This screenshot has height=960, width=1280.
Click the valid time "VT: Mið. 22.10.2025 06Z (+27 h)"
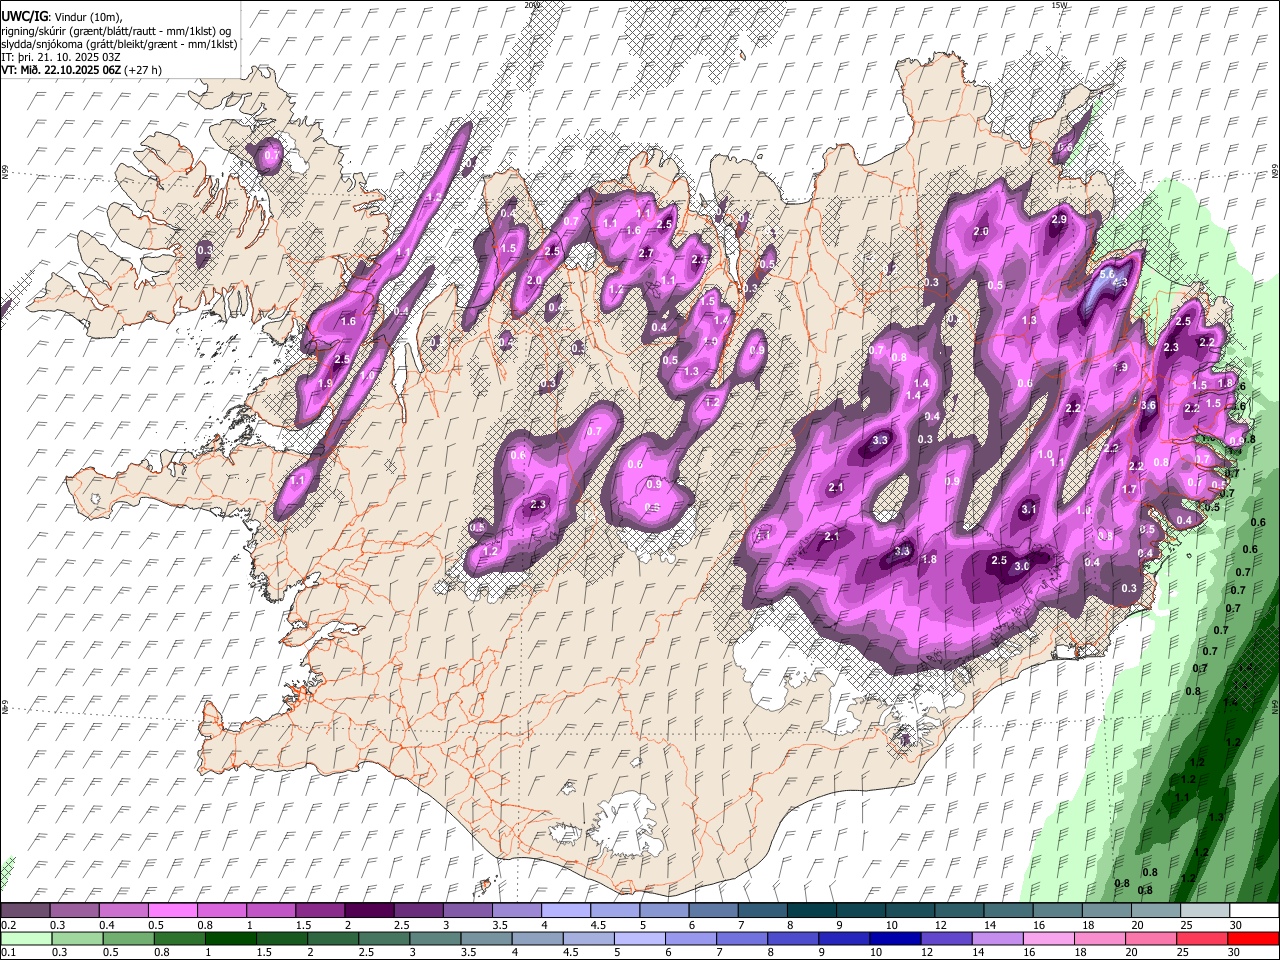[x=82, y=70]
